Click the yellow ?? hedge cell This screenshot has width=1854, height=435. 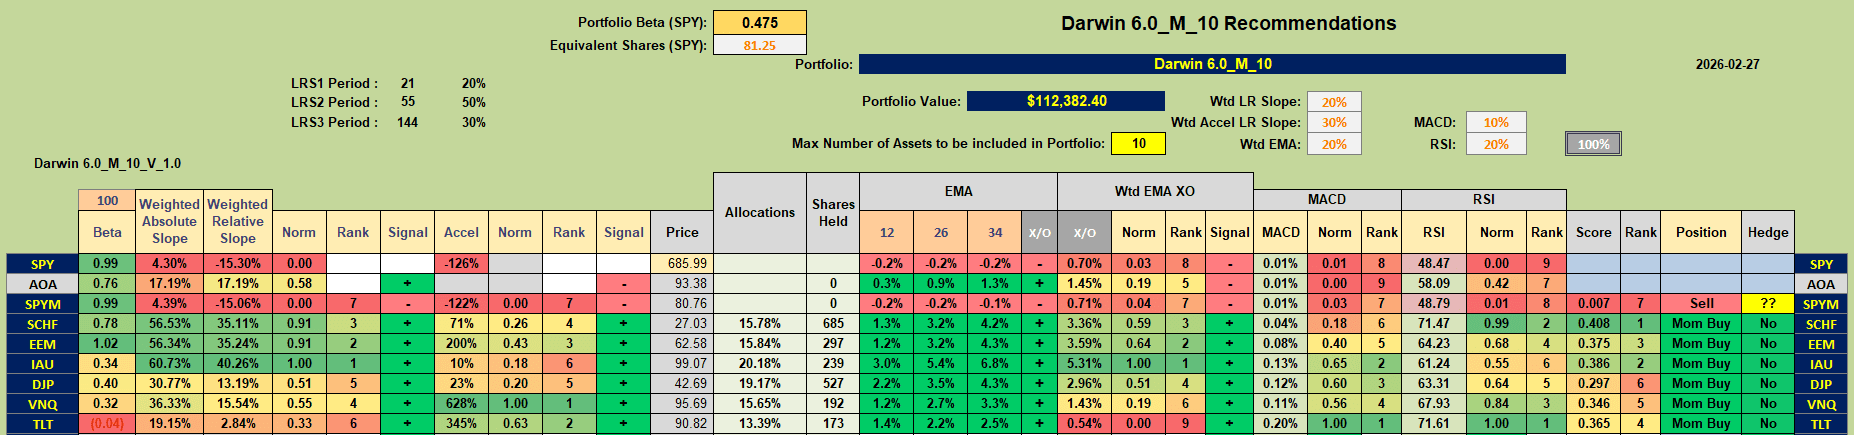pyautogui.click(x=1768, y=303)
